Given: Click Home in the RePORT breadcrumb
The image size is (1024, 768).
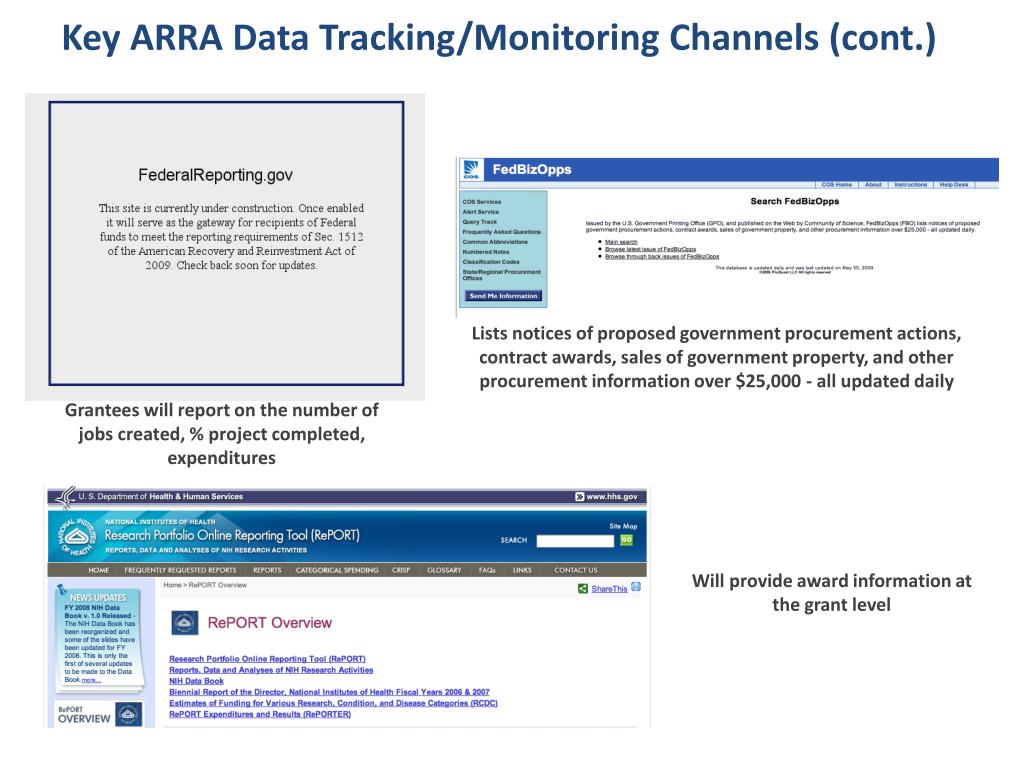Looking at the screenshot, I should pos(172,585).
